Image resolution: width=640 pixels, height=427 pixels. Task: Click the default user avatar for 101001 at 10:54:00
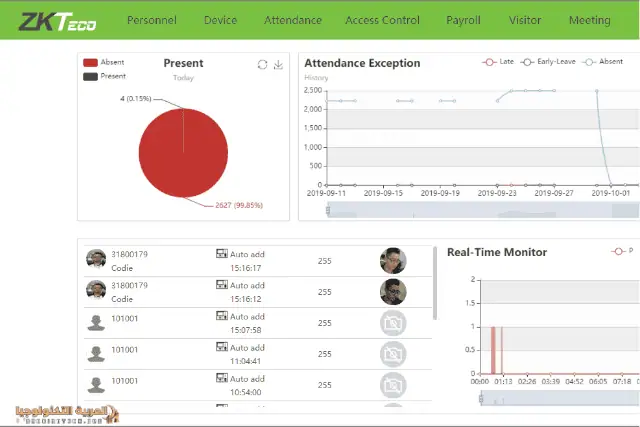coord(96,385)
